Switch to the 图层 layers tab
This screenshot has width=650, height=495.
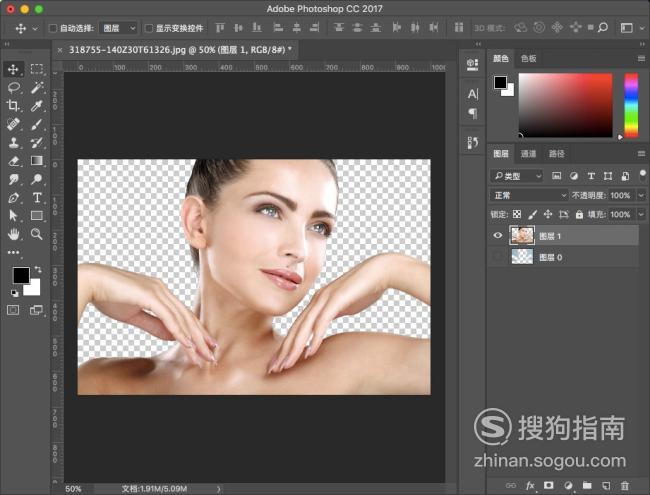click(501, 154)
